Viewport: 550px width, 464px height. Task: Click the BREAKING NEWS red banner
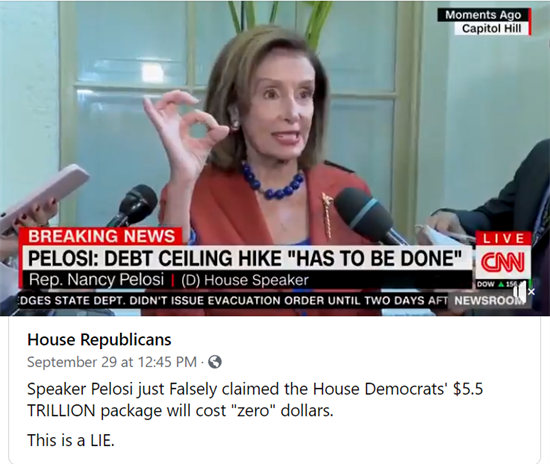tap(102, 236)
